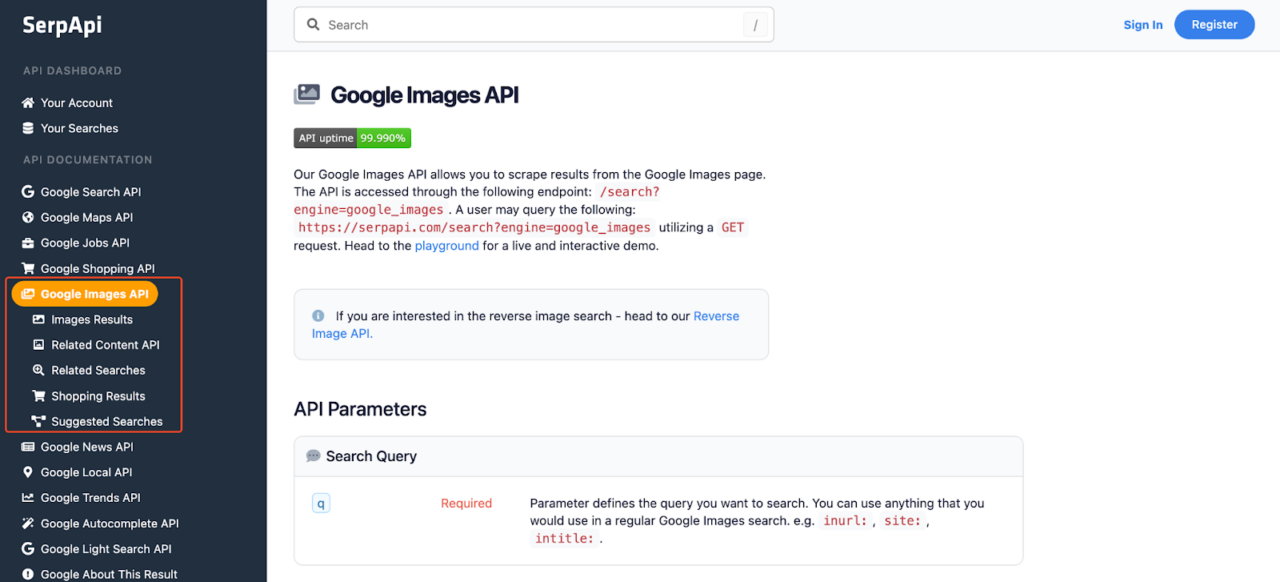Click inside the Search input field

(530, 25)
